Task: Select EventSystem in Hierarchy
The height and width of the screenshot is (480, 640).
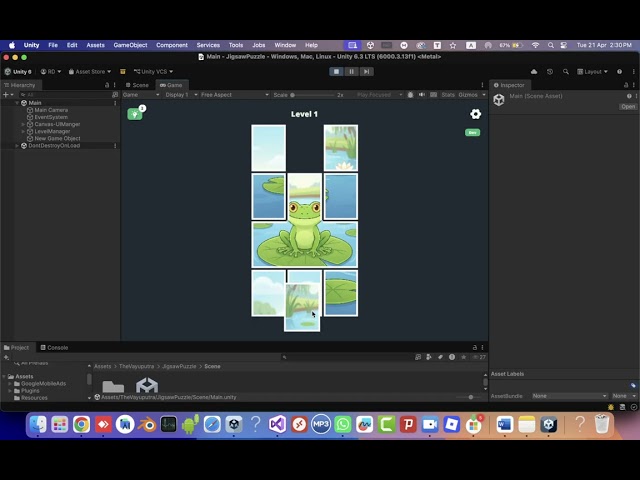Action: (x=51, y=117)
